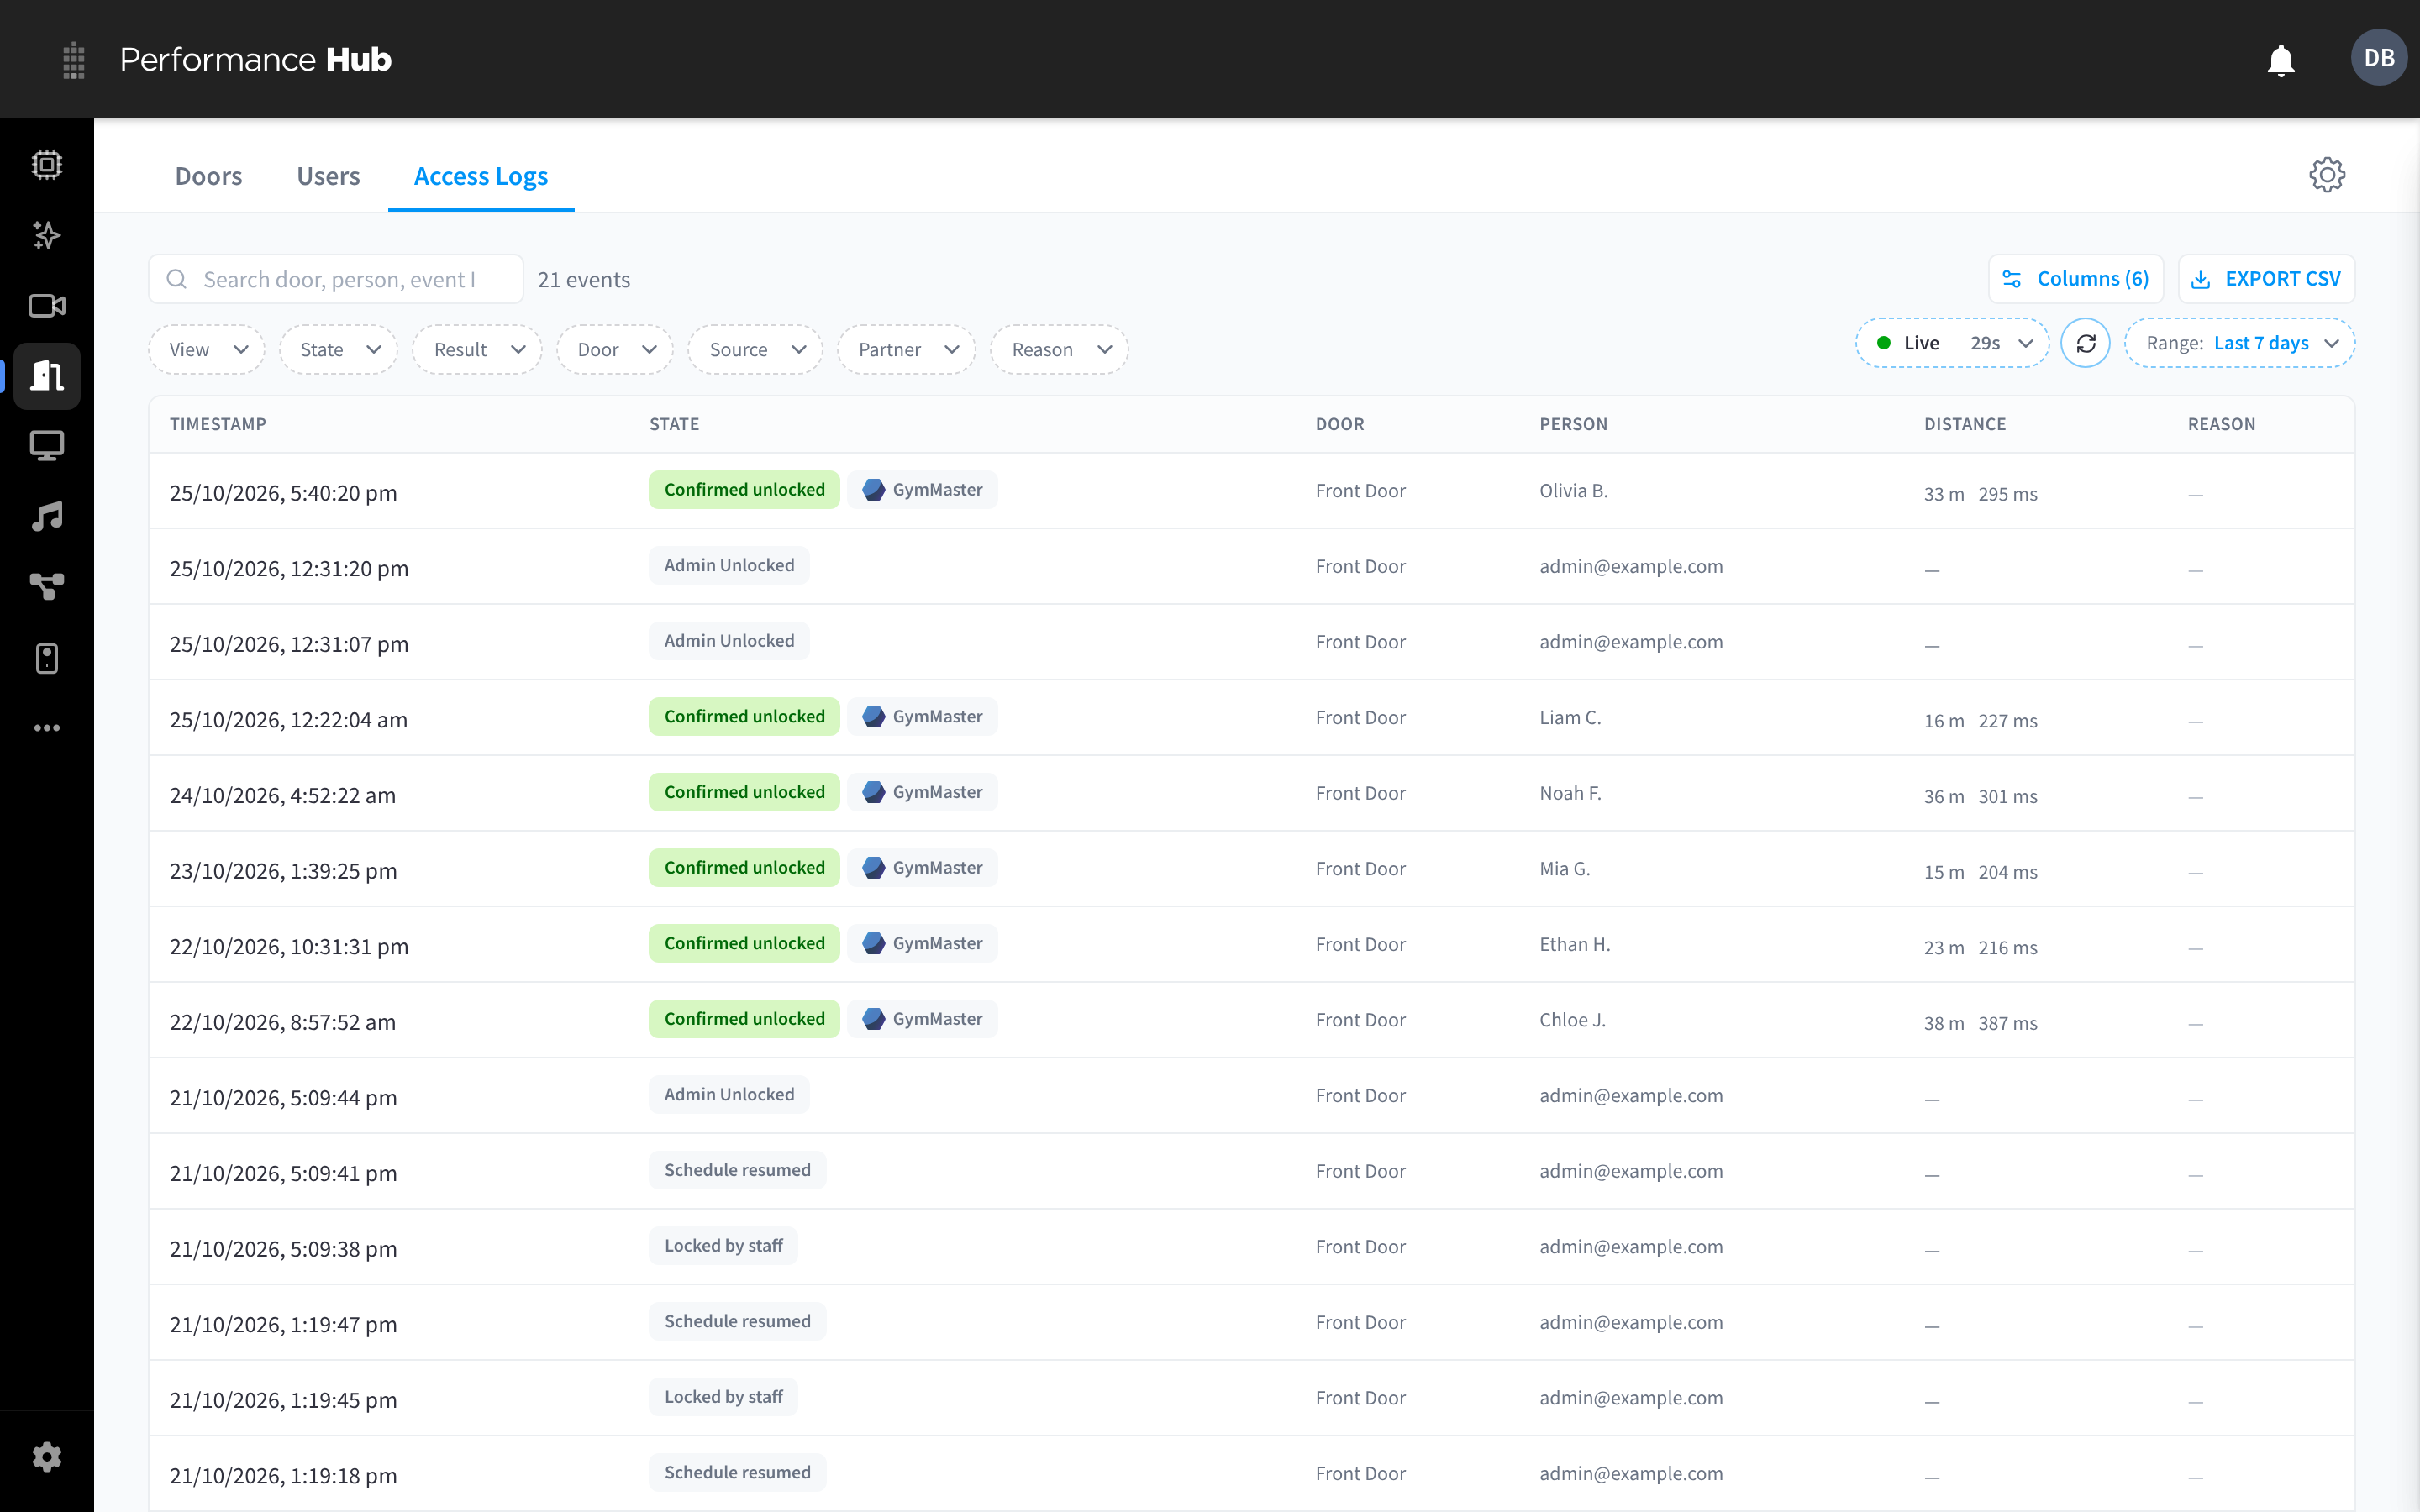Image resolution: width=2420 pixels, height=1512 pixels.
Task: Open the monitor display sidebar icon
Action: (x=47, y=446)
